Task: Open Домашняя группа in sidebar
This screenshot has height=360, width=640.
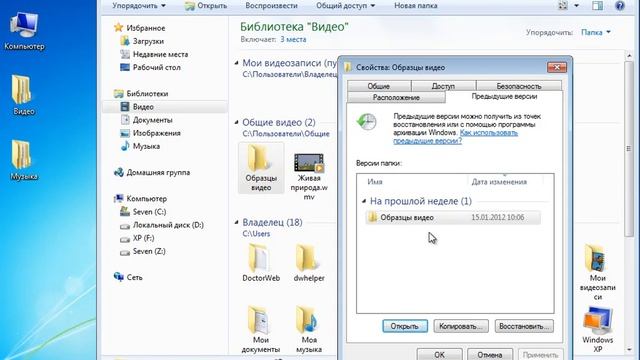Action: tap(158, 172)
